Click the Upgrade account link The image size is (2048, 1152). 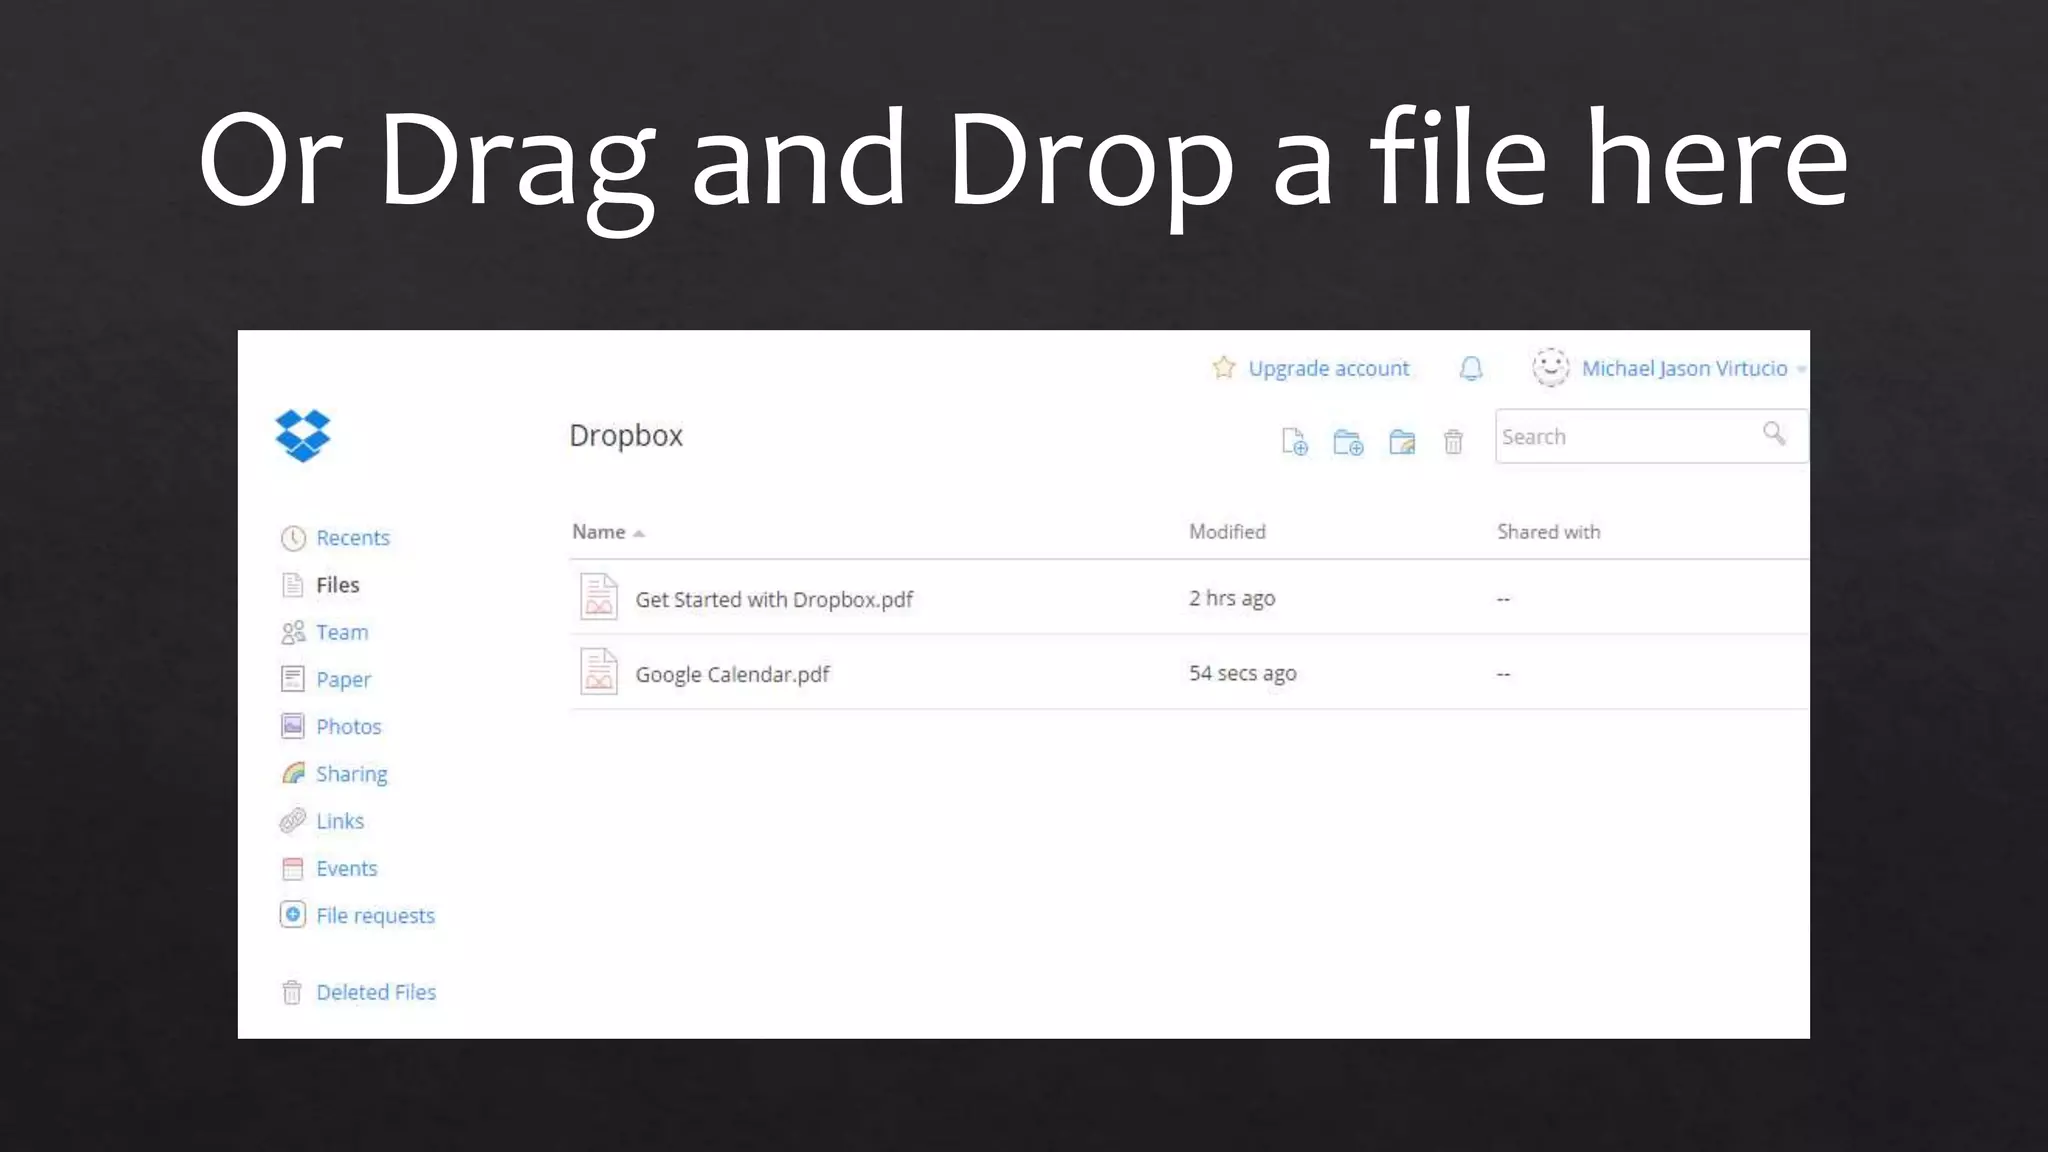(x=1329, y=369)
